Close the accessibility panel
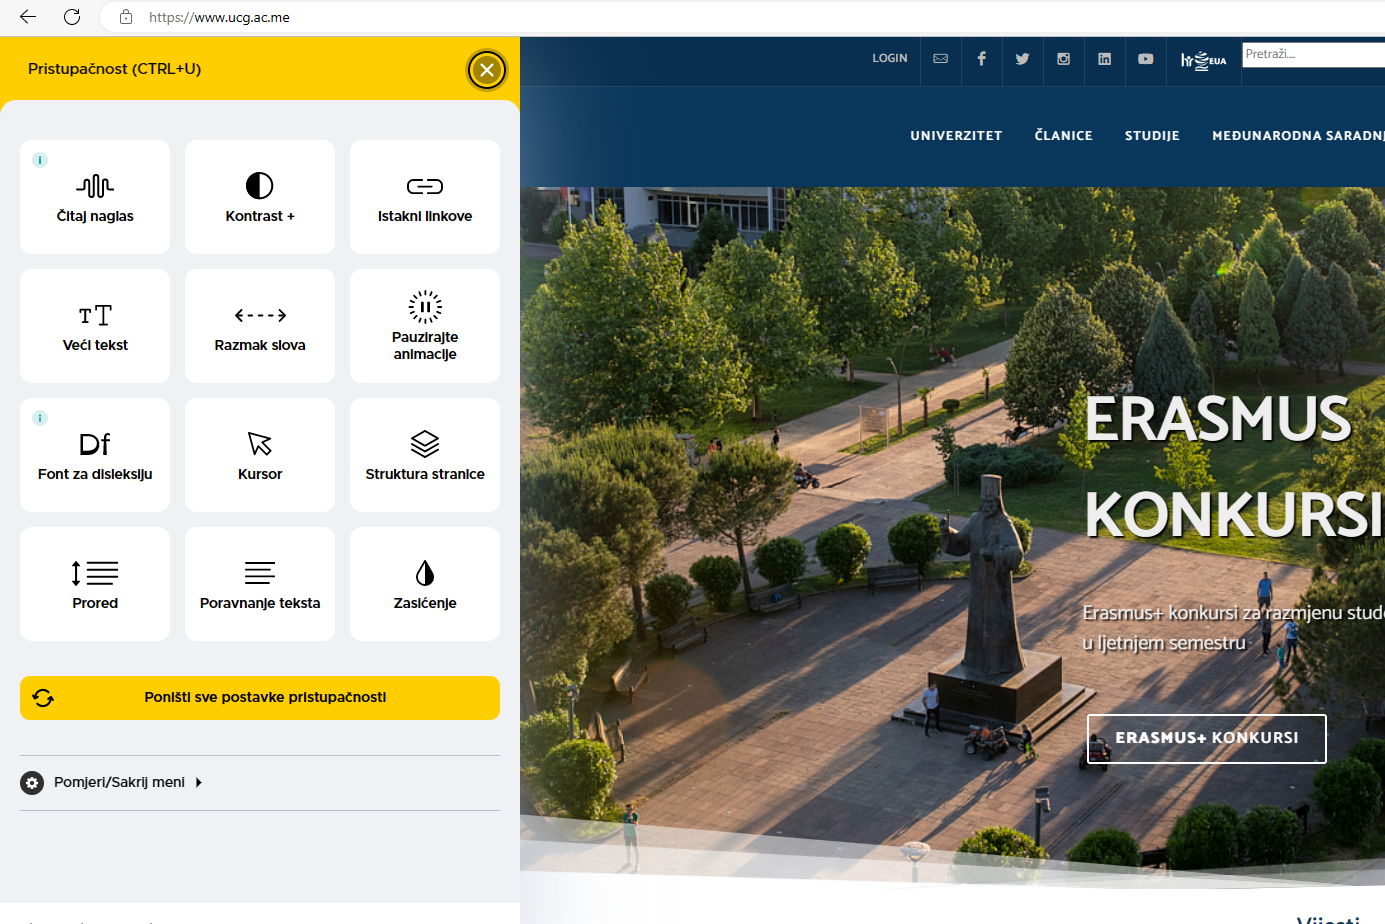Image resolution: width=1385 pixels, height=924 pixels. 486,70
